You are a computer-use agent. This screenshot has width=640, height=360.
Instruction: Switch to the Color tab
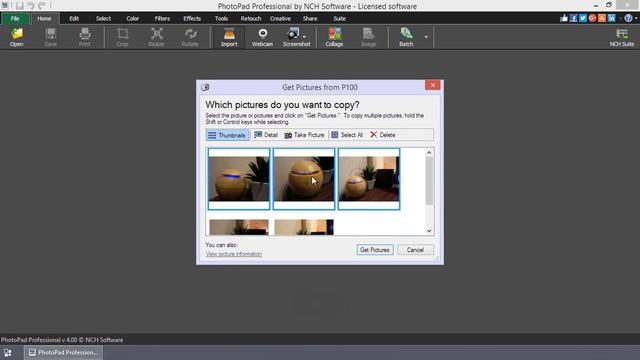point(133,18)
